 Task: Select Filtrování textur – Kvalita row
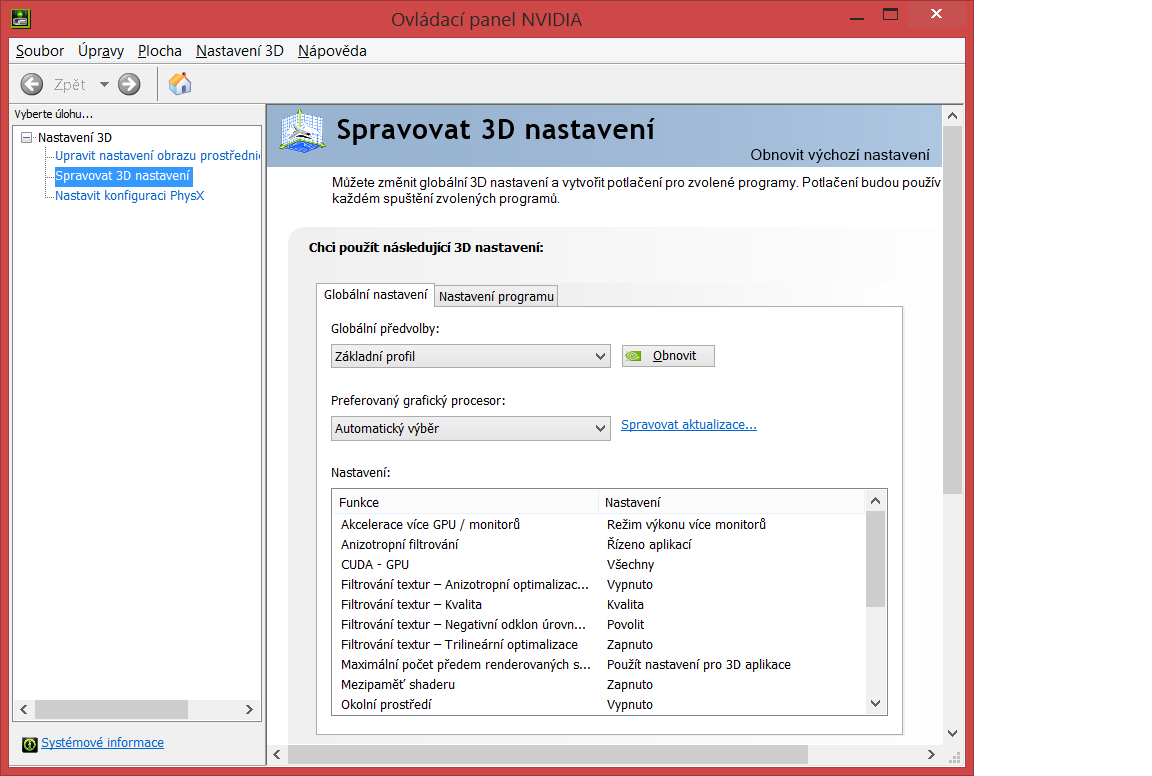click(599, 605)
